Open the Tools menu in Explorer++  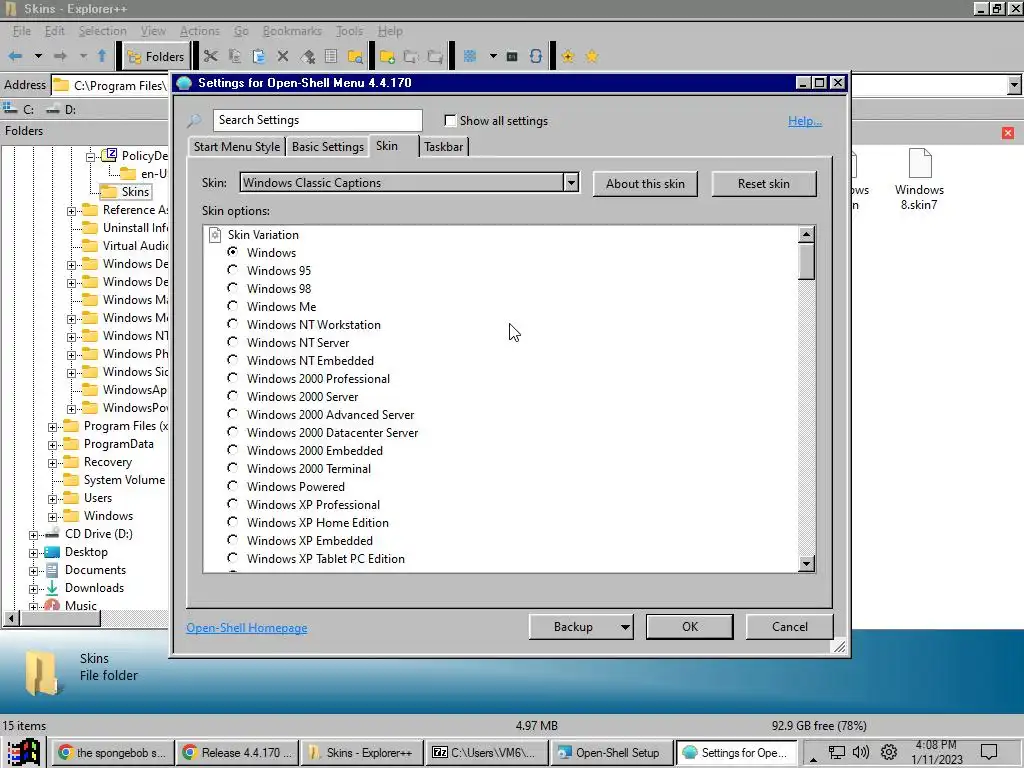point(349,31)
